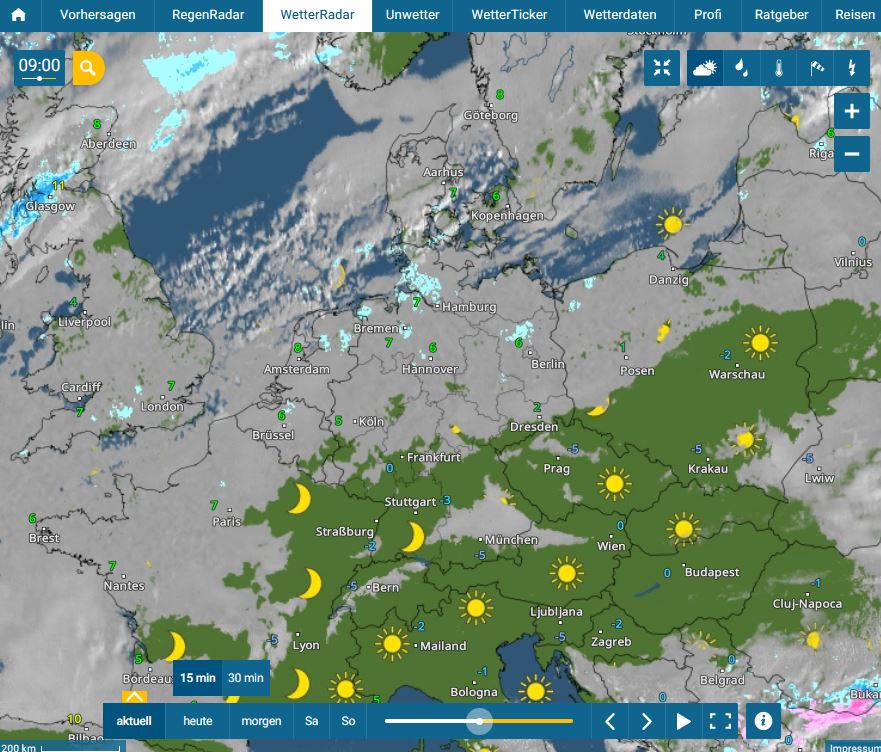
Task: Start the radar animation playback
Action: click(x=684, y=721)
